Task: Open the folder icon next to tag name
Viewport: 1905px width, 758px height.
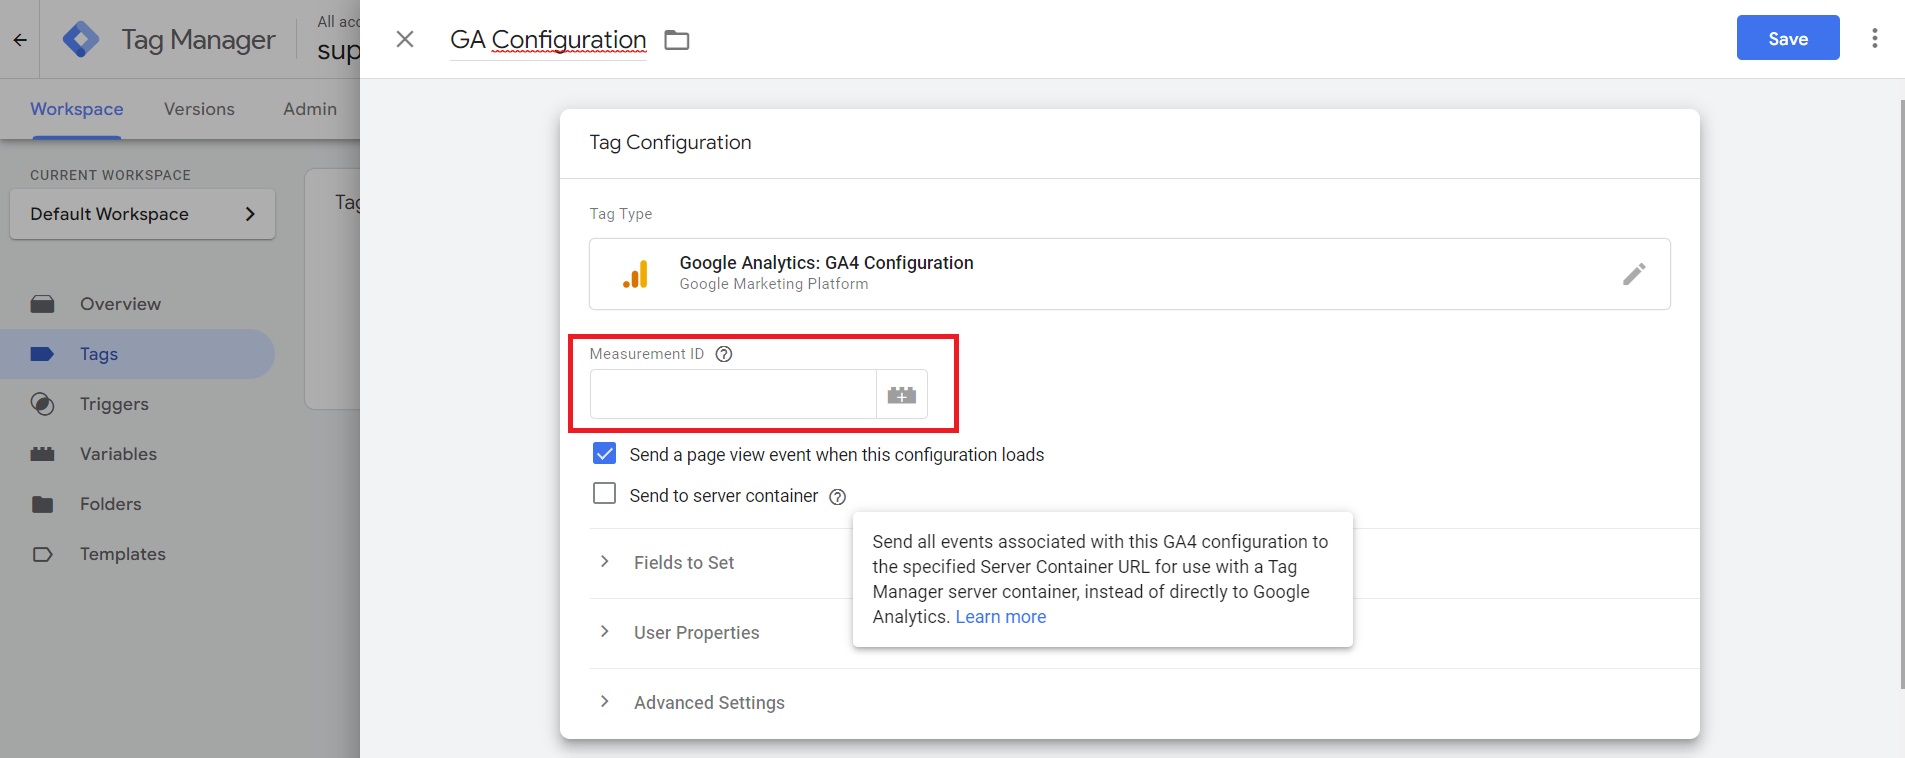Action: tap(677, 40)
